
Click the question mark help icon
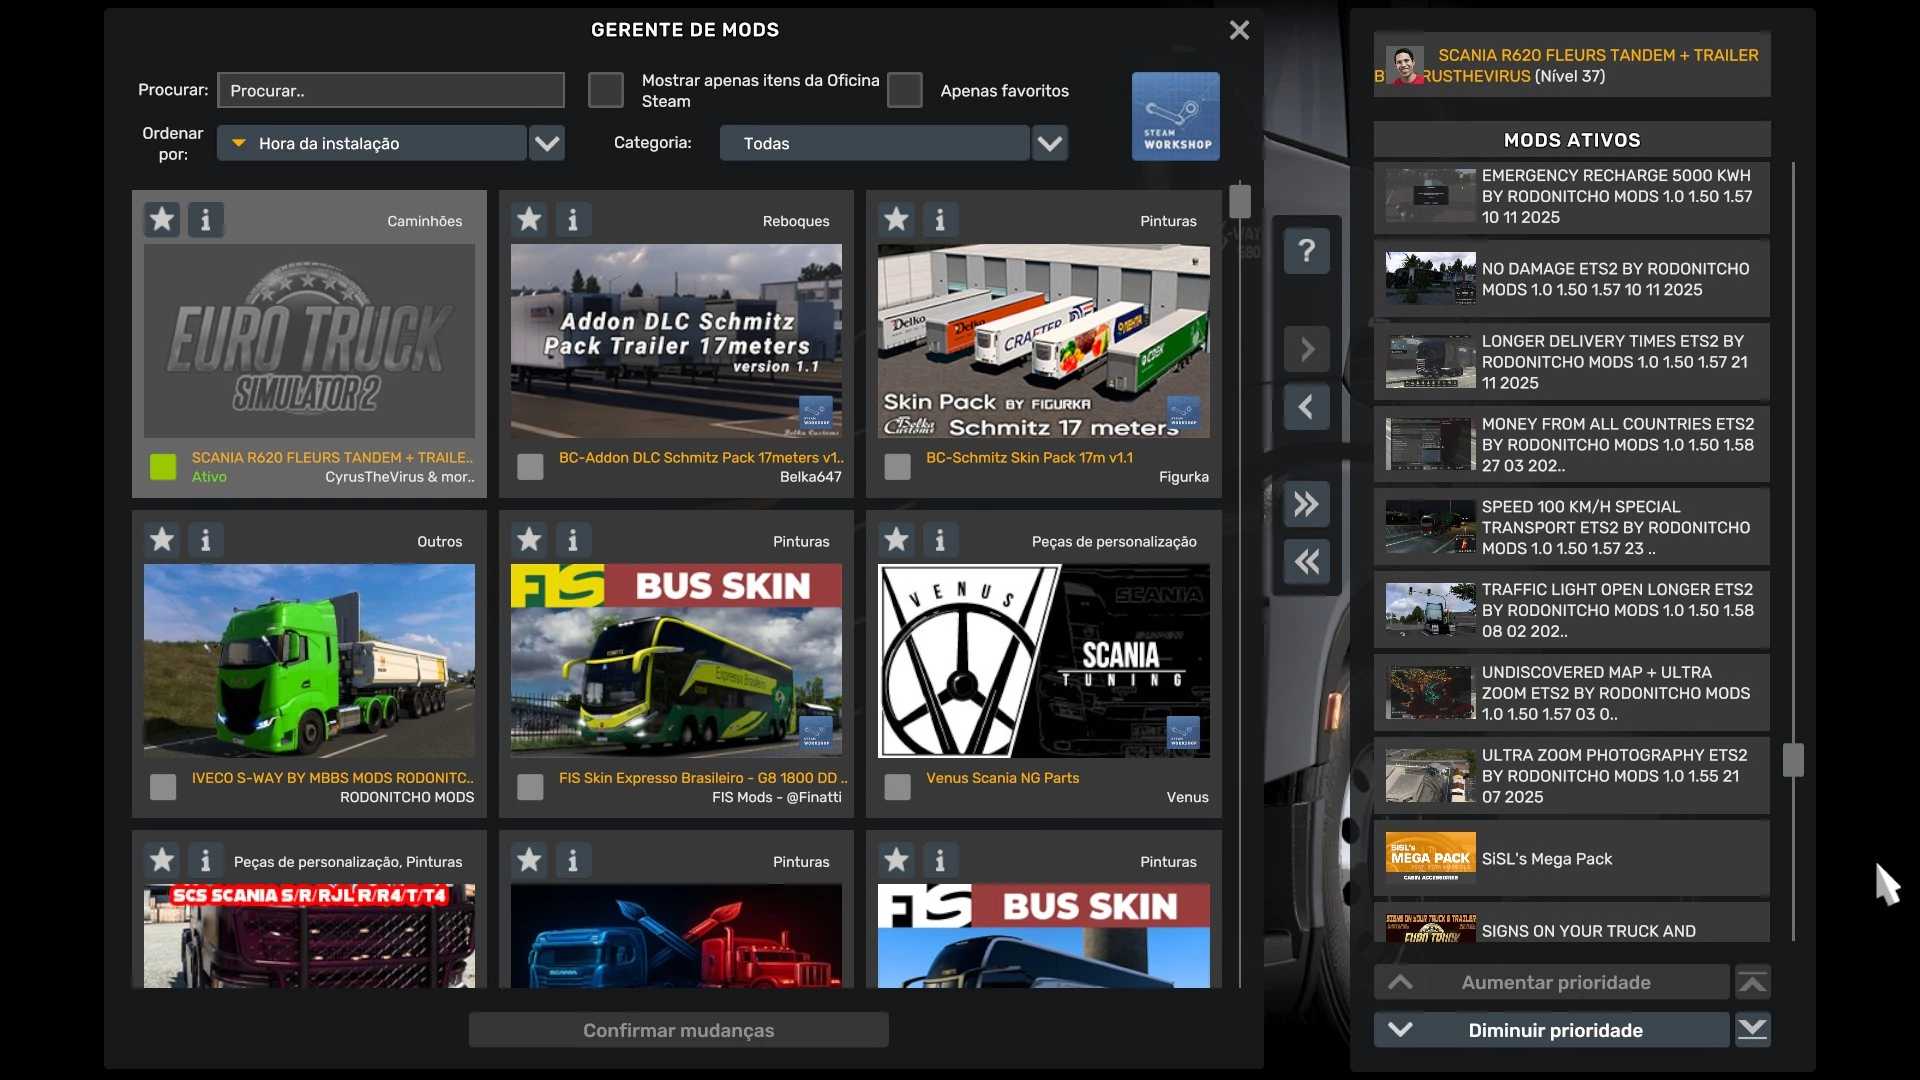tap(1306, 250)
